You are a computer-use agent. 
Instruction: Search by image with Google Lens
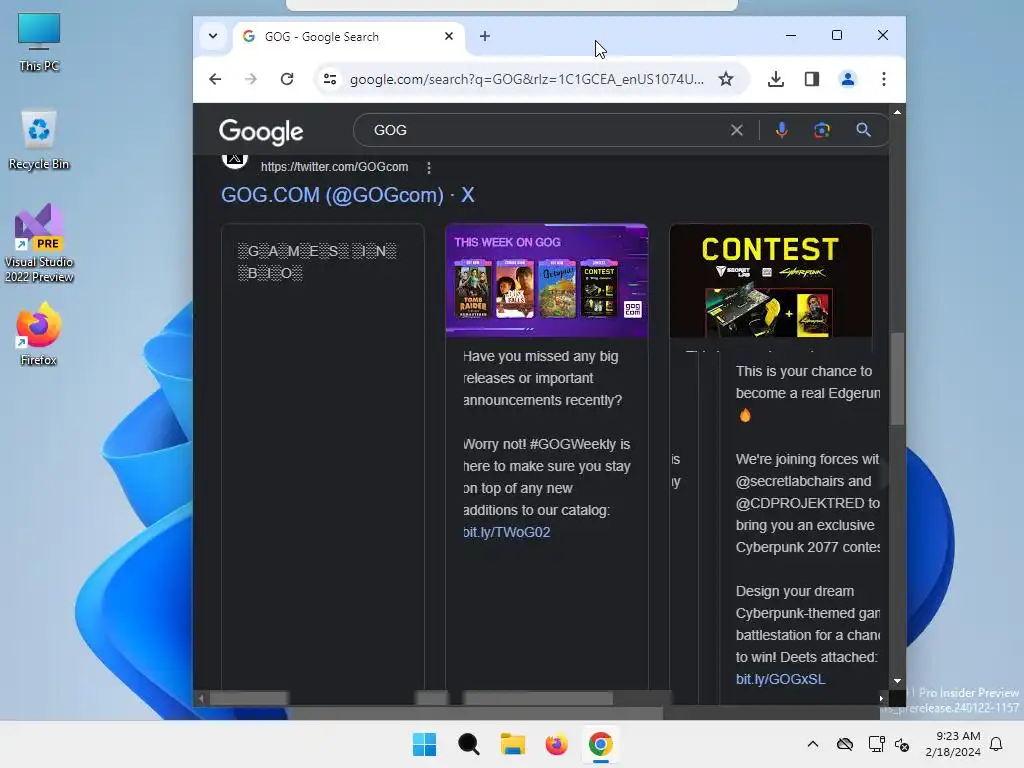[x=822, y=130]
